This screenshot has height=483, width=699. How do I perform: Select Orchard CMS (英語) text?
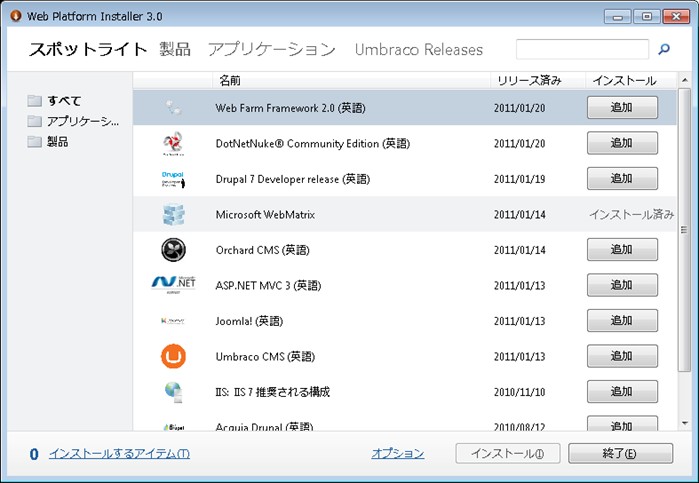[x=263, y=250]
